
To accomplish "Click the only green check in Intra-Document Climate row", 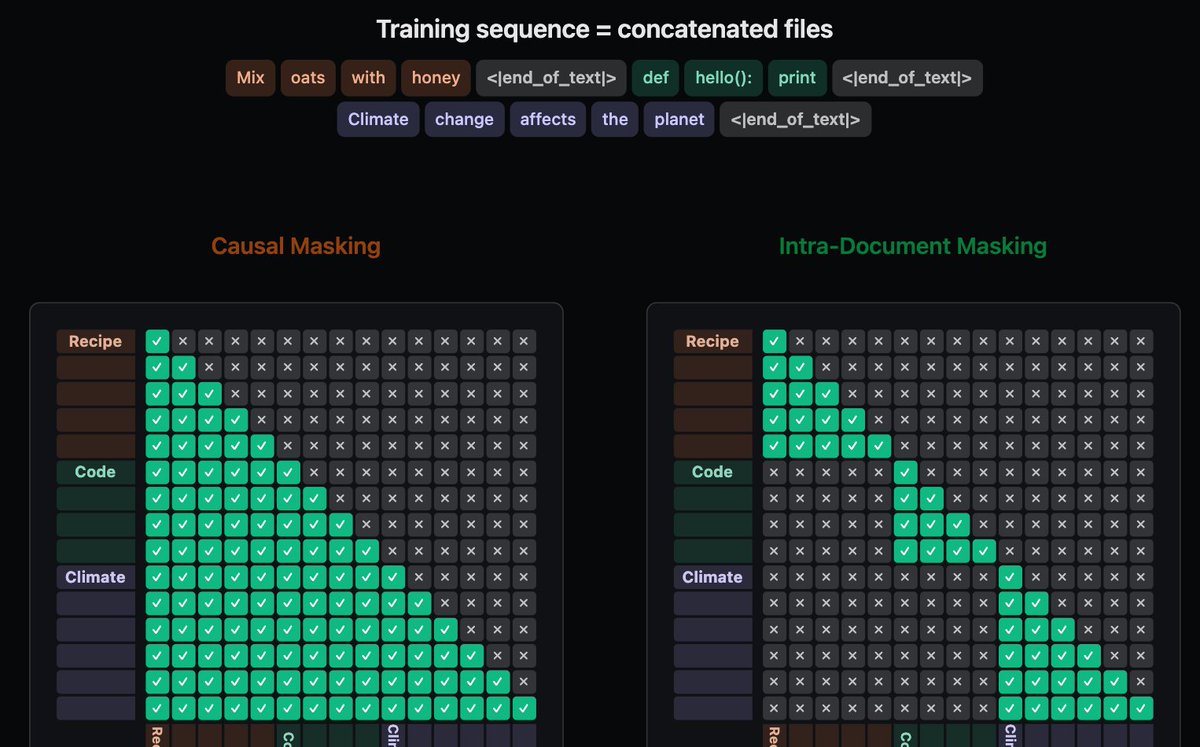I will 1010,577.
